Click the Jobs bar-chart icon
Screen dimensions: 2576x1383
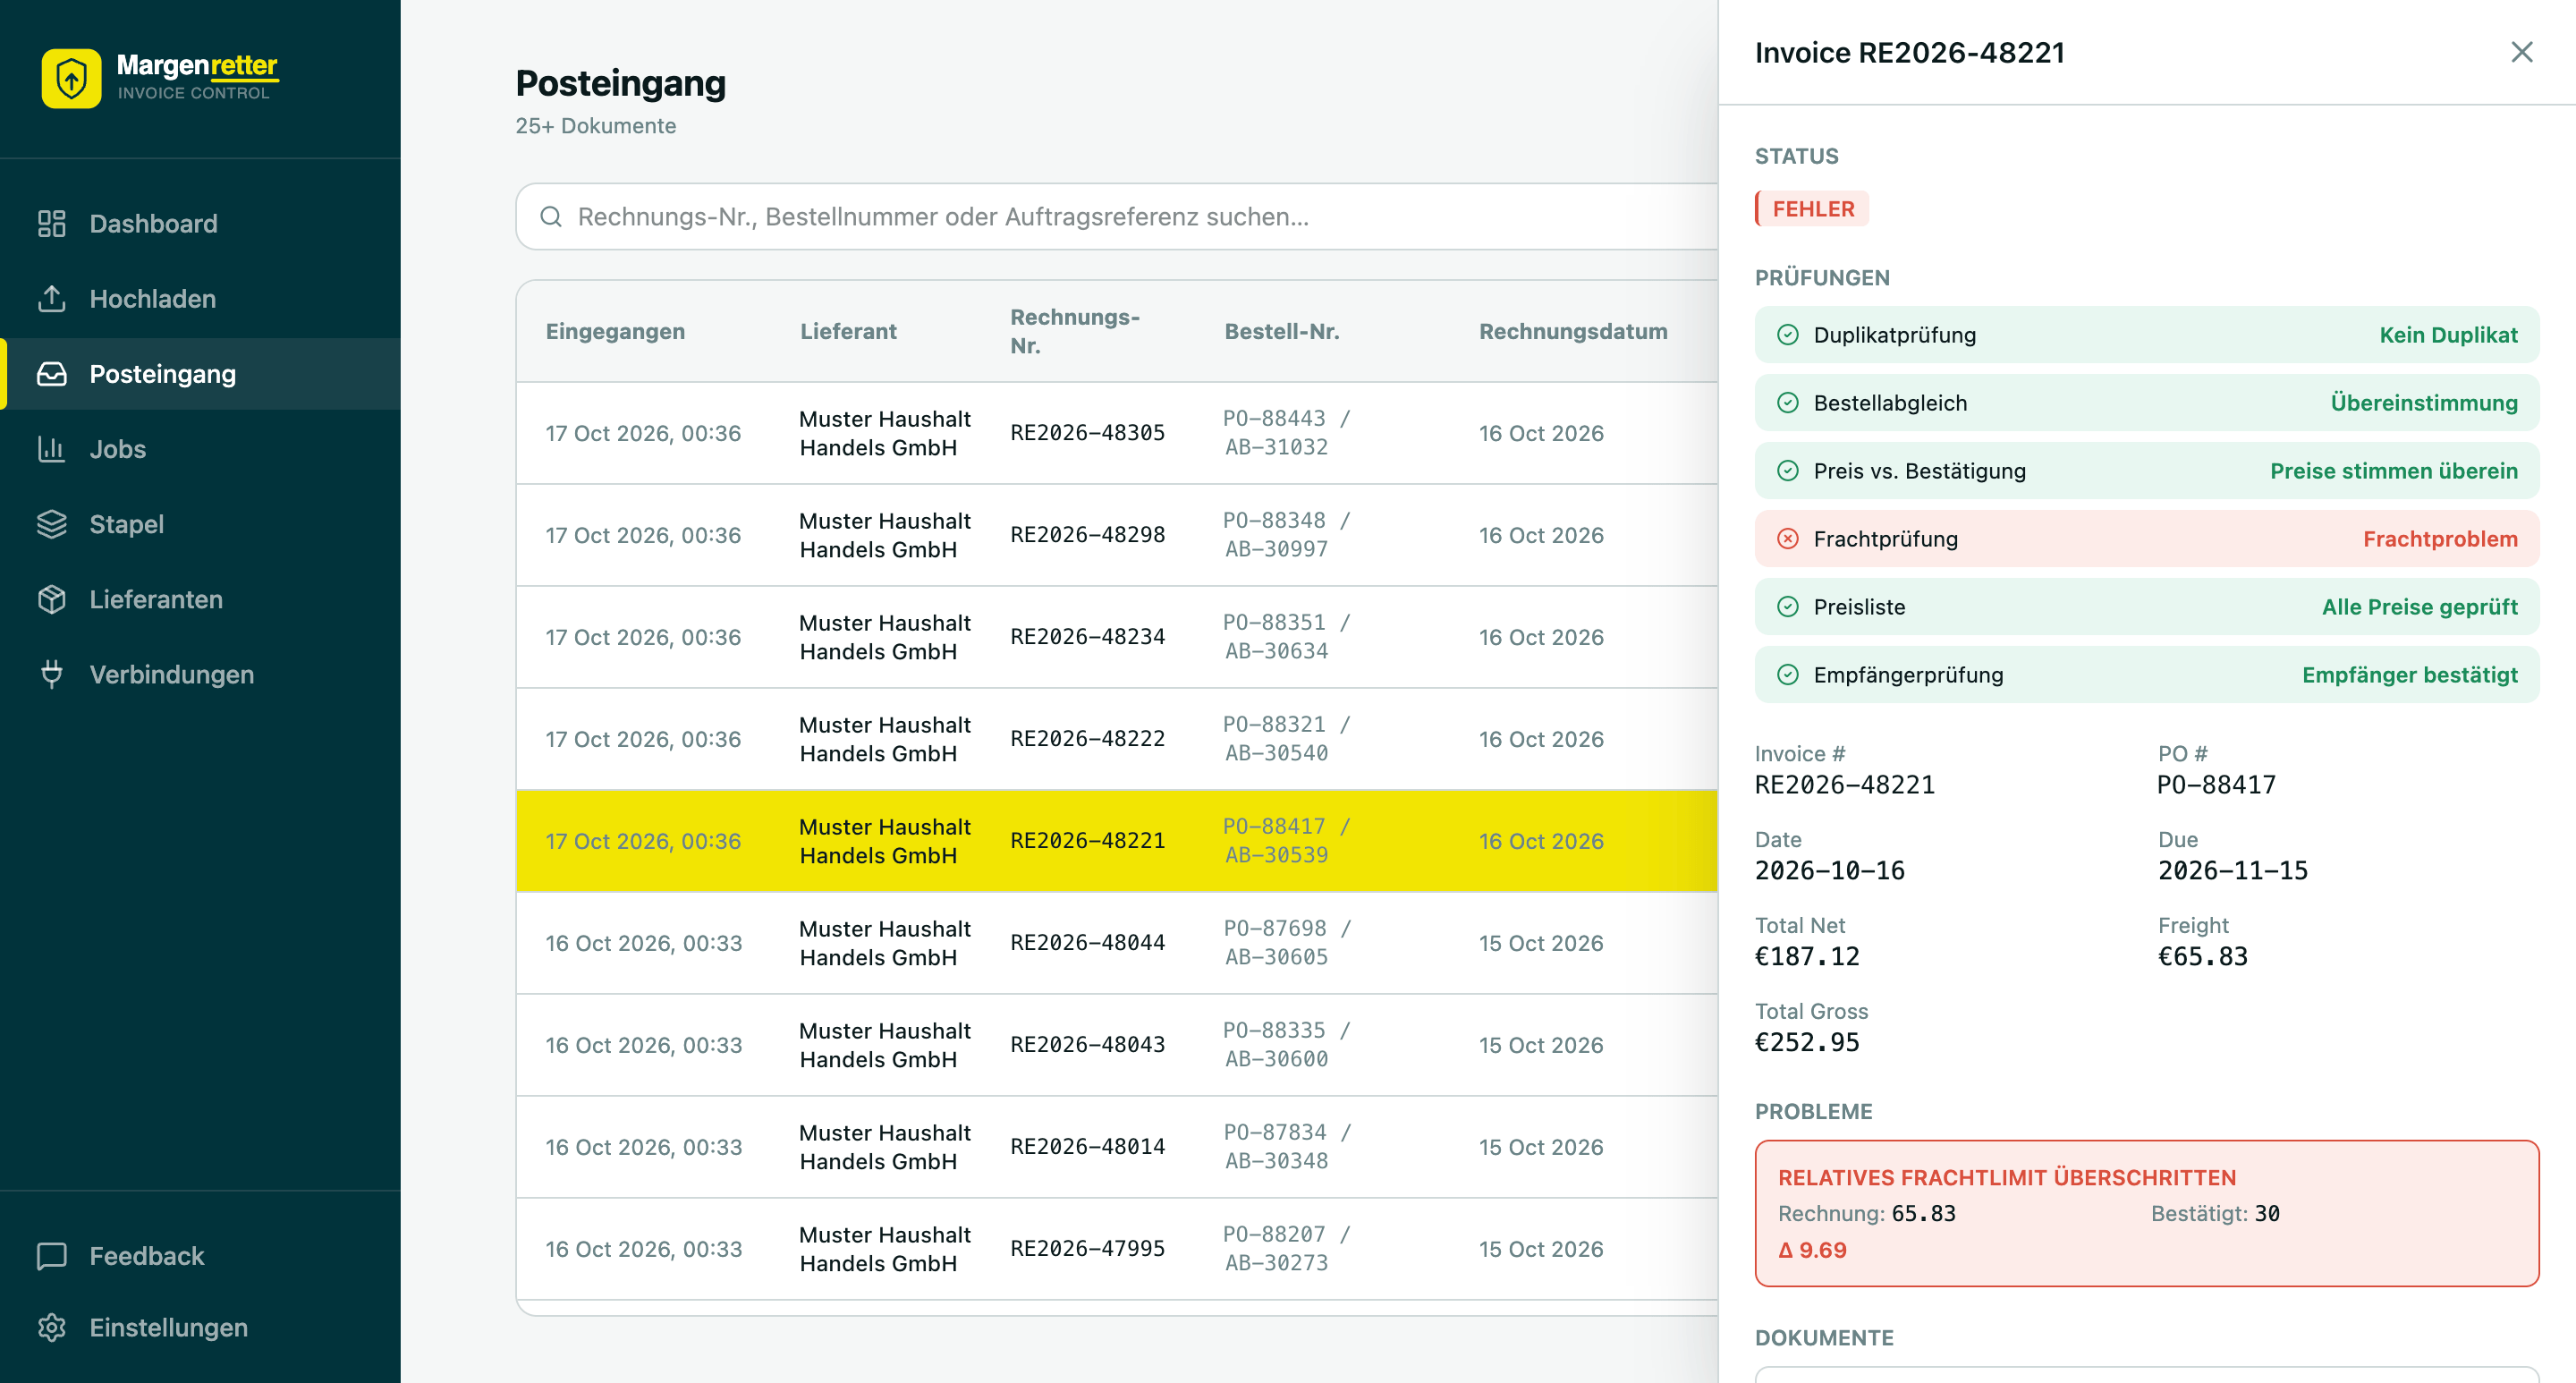pos(52,448)
